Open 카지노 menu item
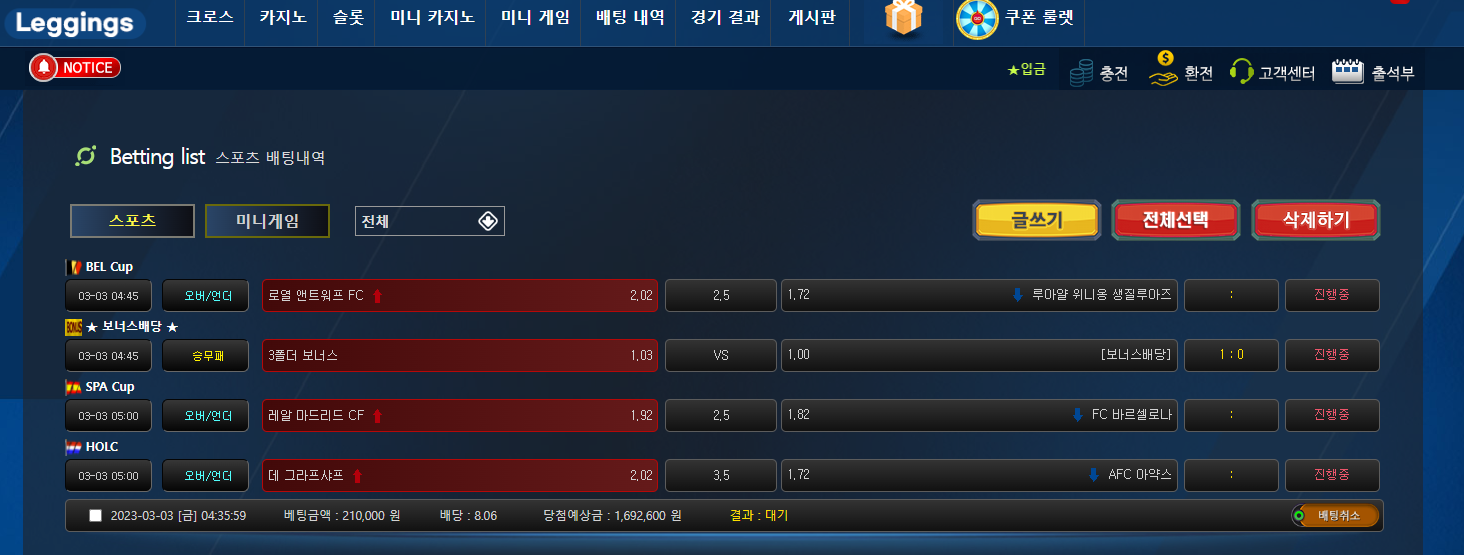 pyautogui.click(x=283, y=17)
